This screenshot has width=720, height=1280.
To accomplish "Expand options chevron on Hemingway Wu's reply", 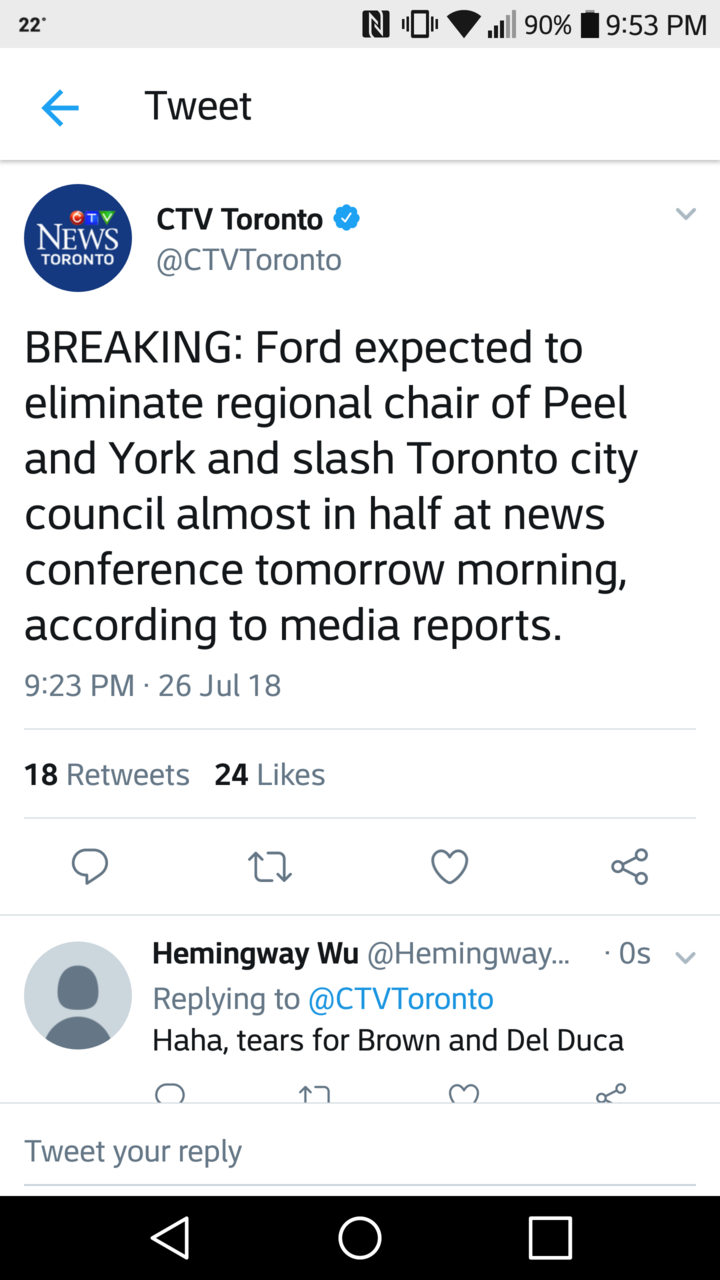I will click(685, 957).
